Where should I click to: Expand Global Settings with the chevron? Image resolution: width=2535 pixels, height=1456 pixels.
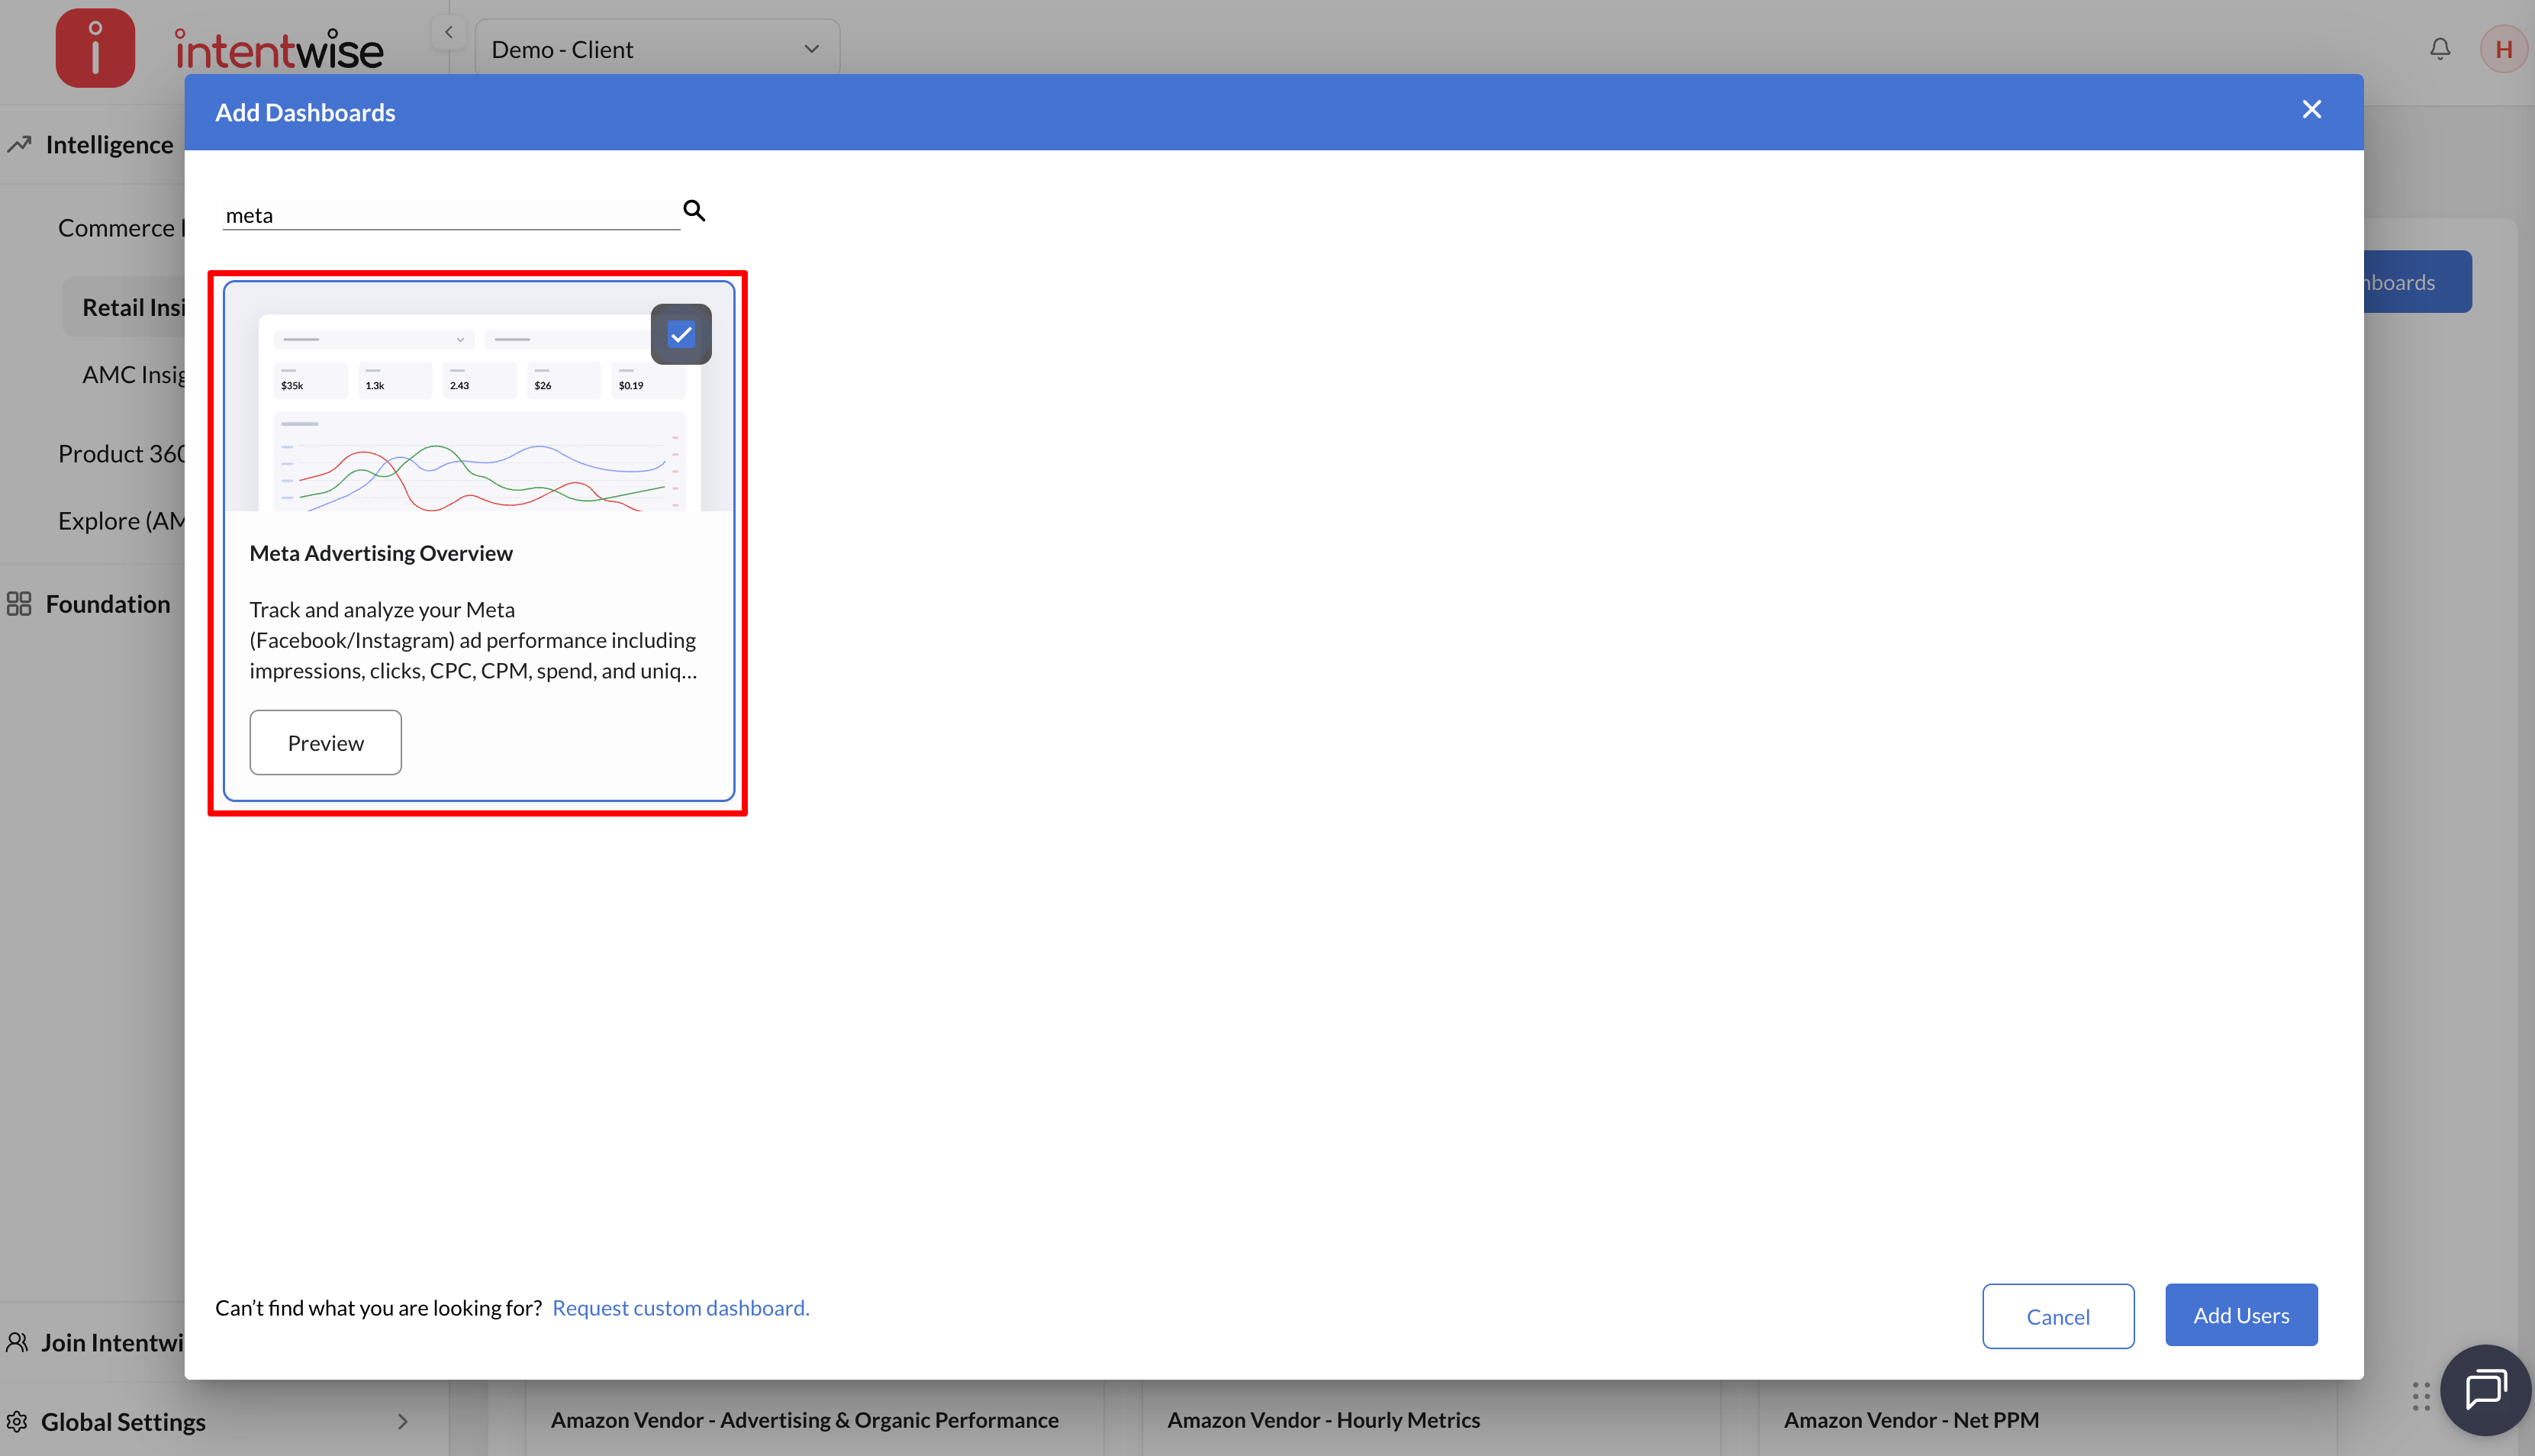[x=403, y=1421]
